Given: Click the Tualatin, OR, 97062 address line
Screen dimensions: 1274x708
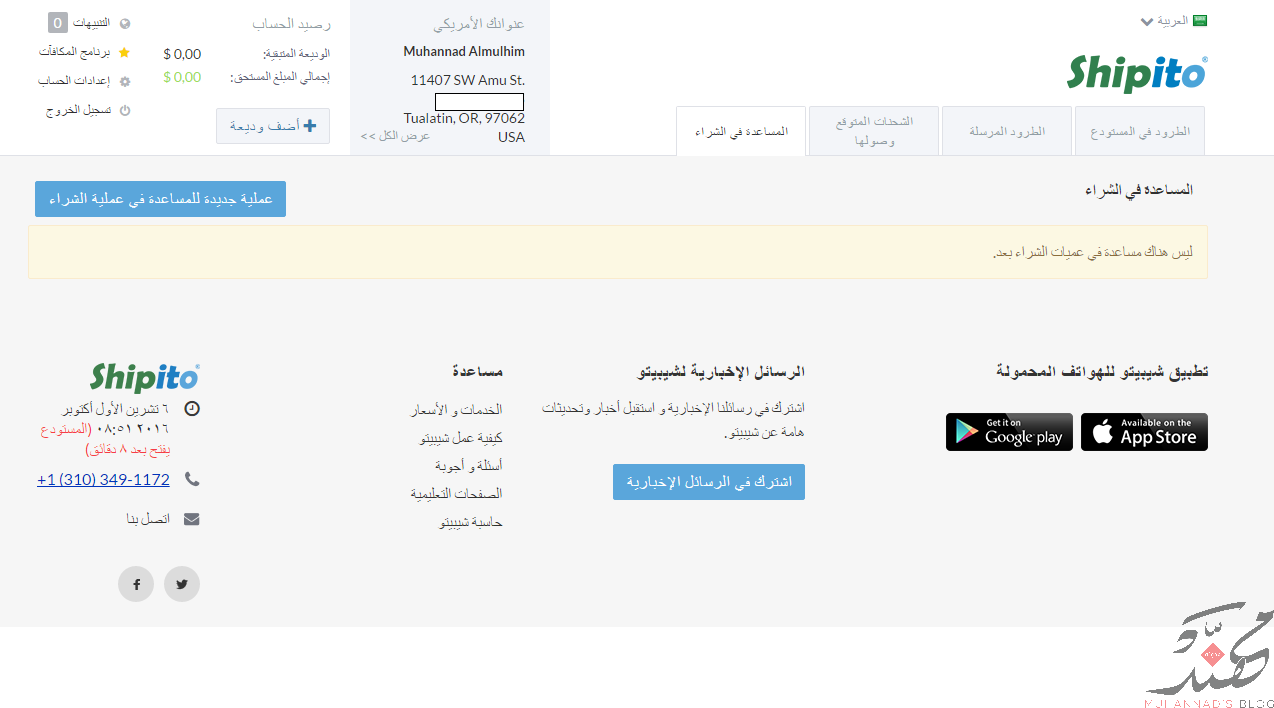Looking at the screenshot, I should [x=464, y=118].
